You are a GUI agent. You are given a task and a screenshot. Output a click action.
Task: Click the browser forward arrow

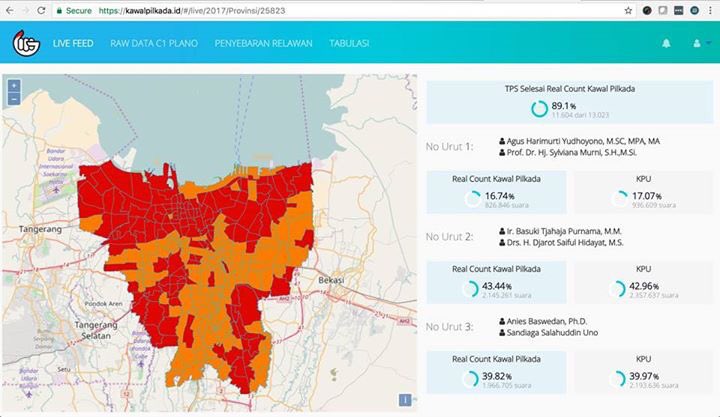point(26,10)
